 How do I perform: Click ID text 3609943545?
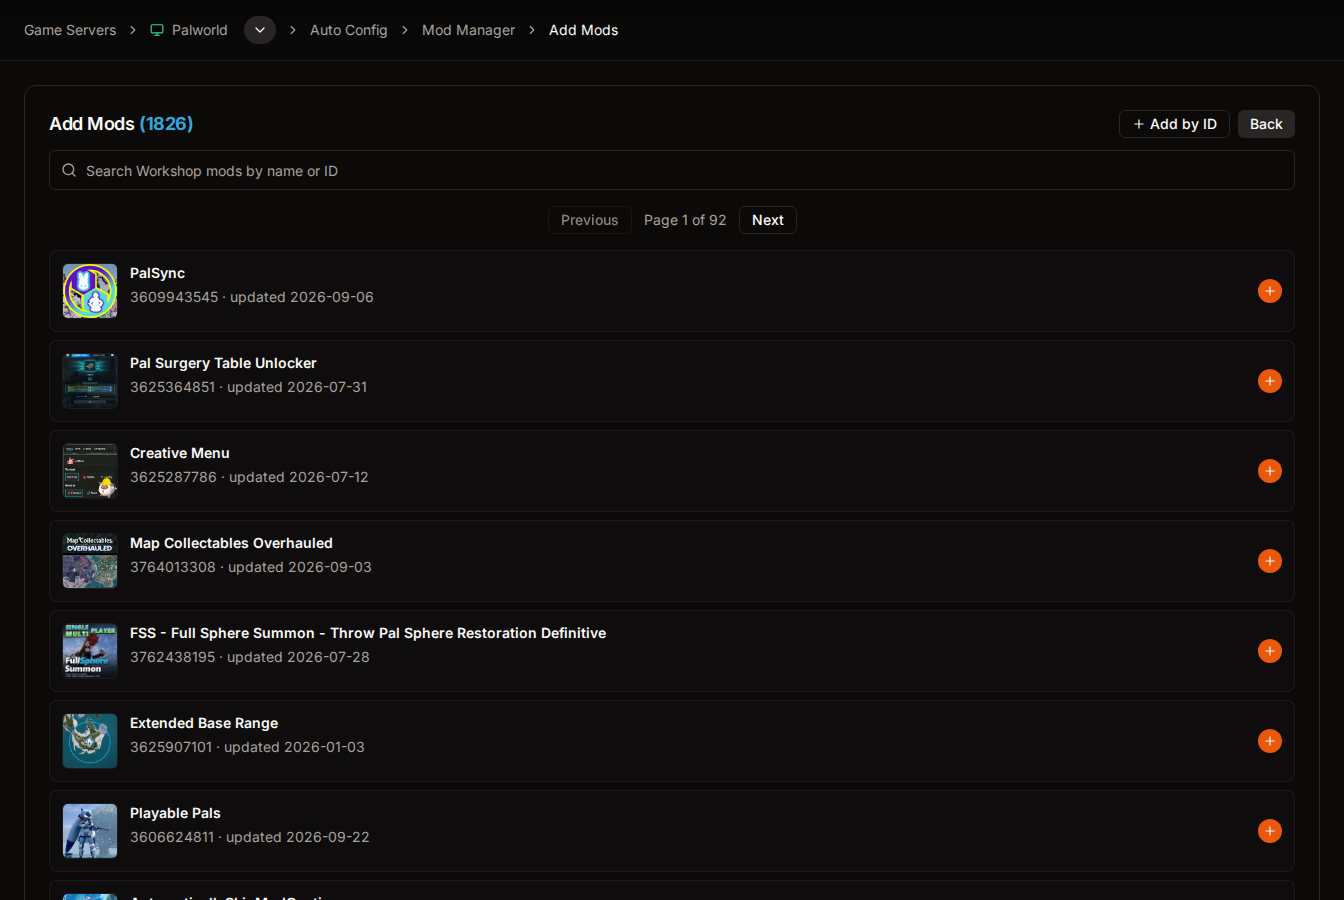(x=174, y=297)
